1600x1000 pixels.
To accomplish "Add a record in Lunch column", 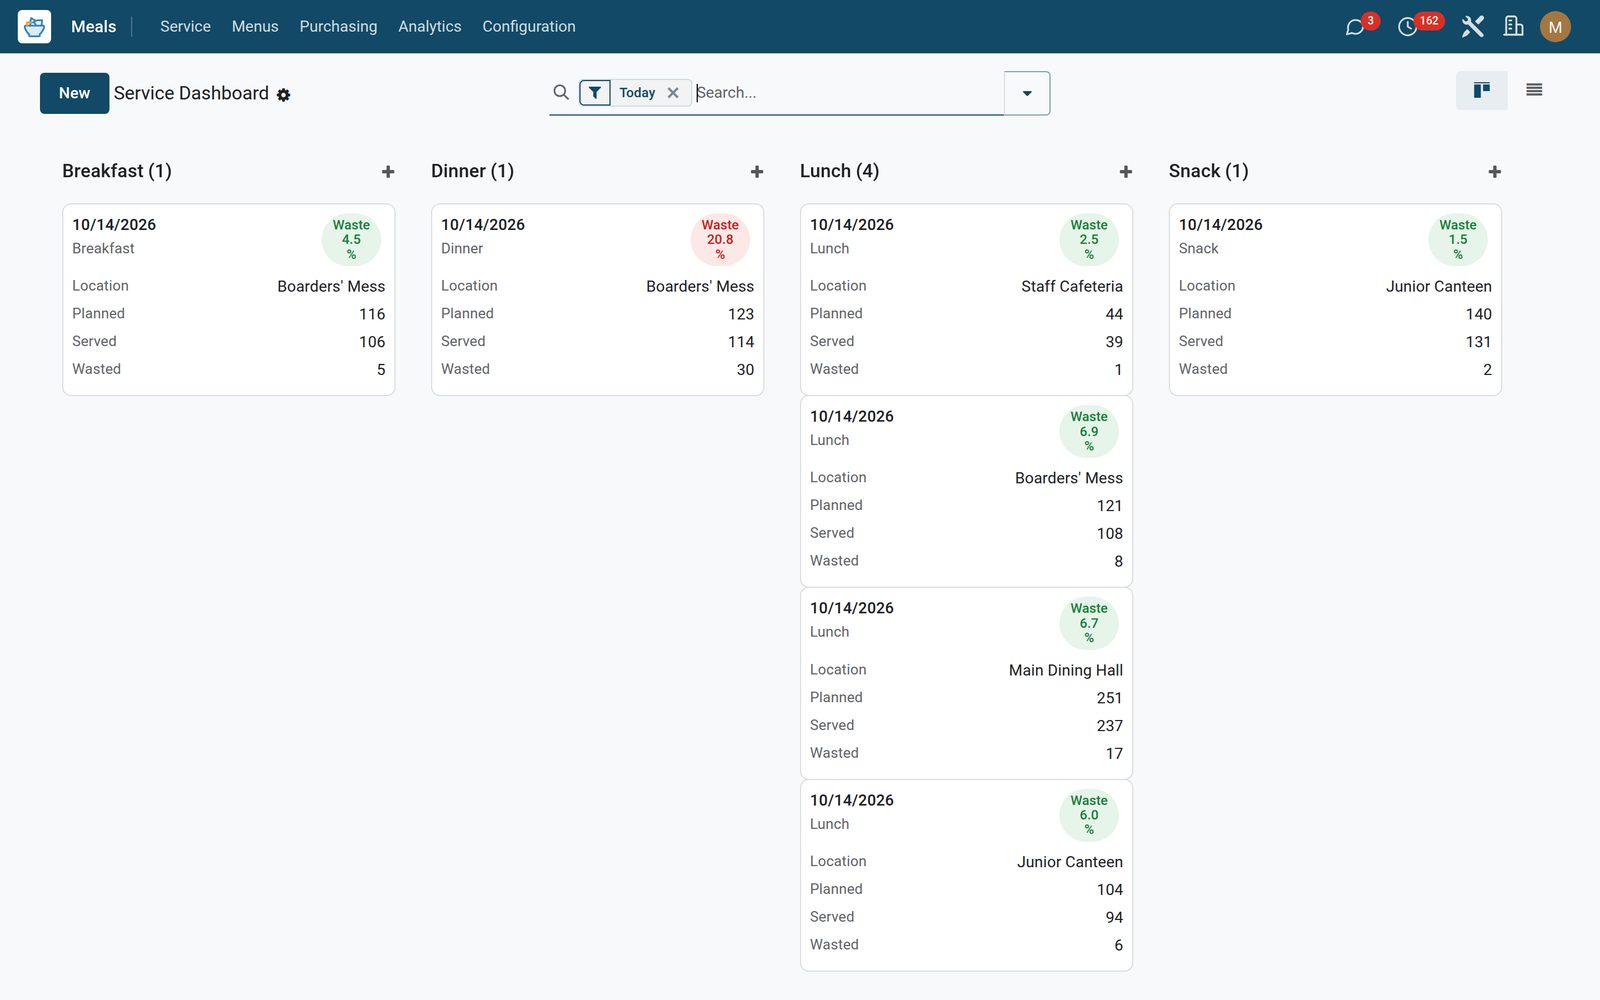I will 1126,172.
